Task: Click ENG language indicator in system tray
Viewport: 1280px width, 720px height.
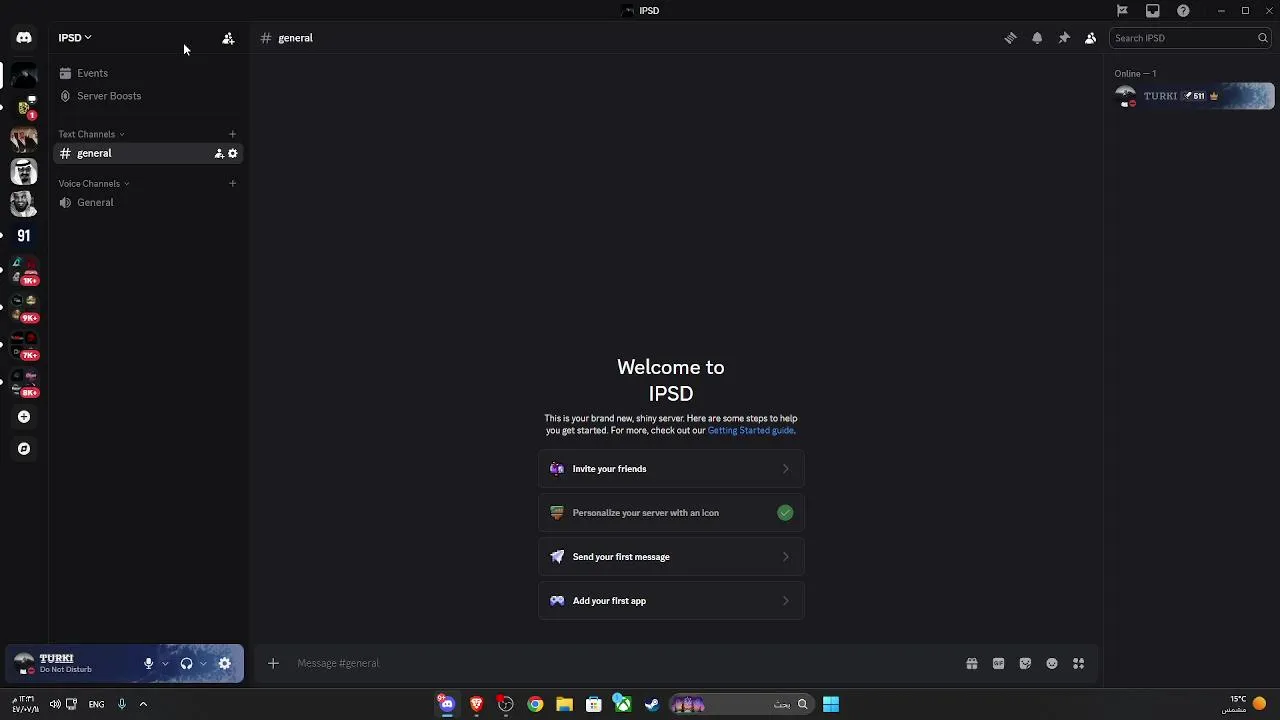Action: pyautogui.click(x=96, y=705)
